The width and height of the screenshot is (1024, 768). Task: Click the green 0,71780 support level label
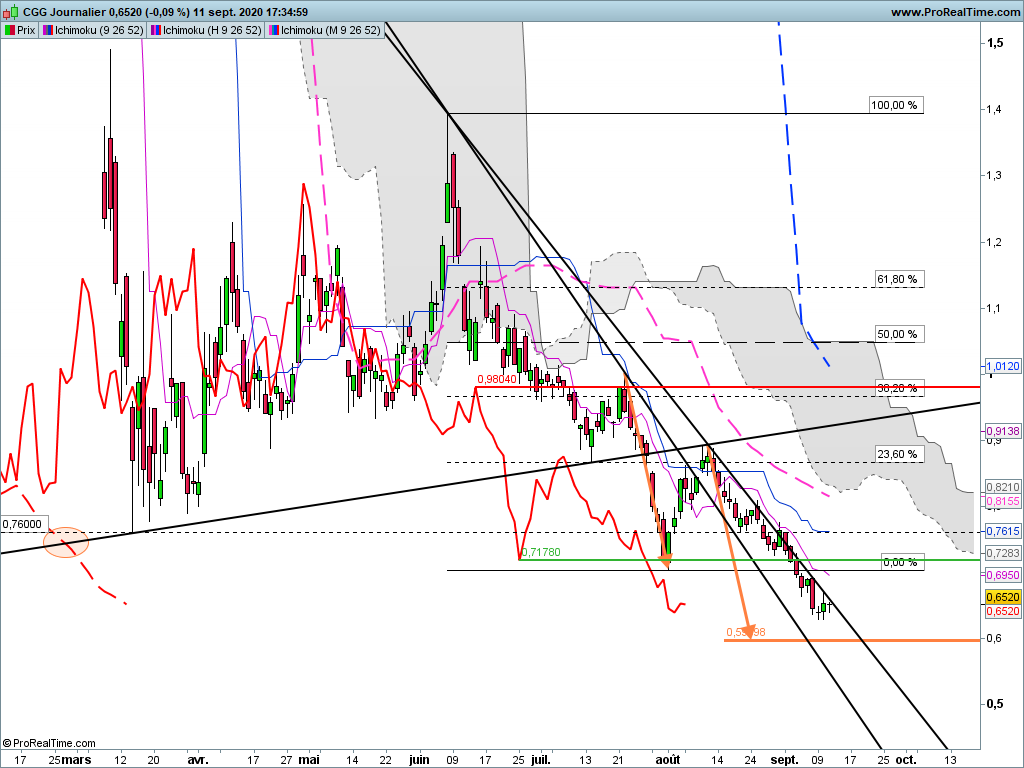tap(546, 551)
